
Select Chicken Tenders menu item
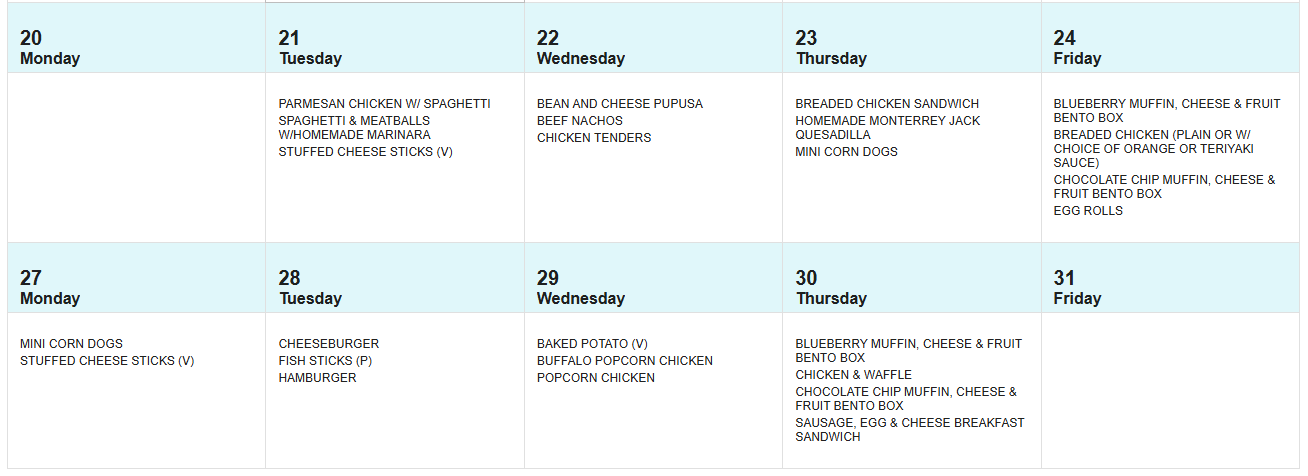[593, 138]
